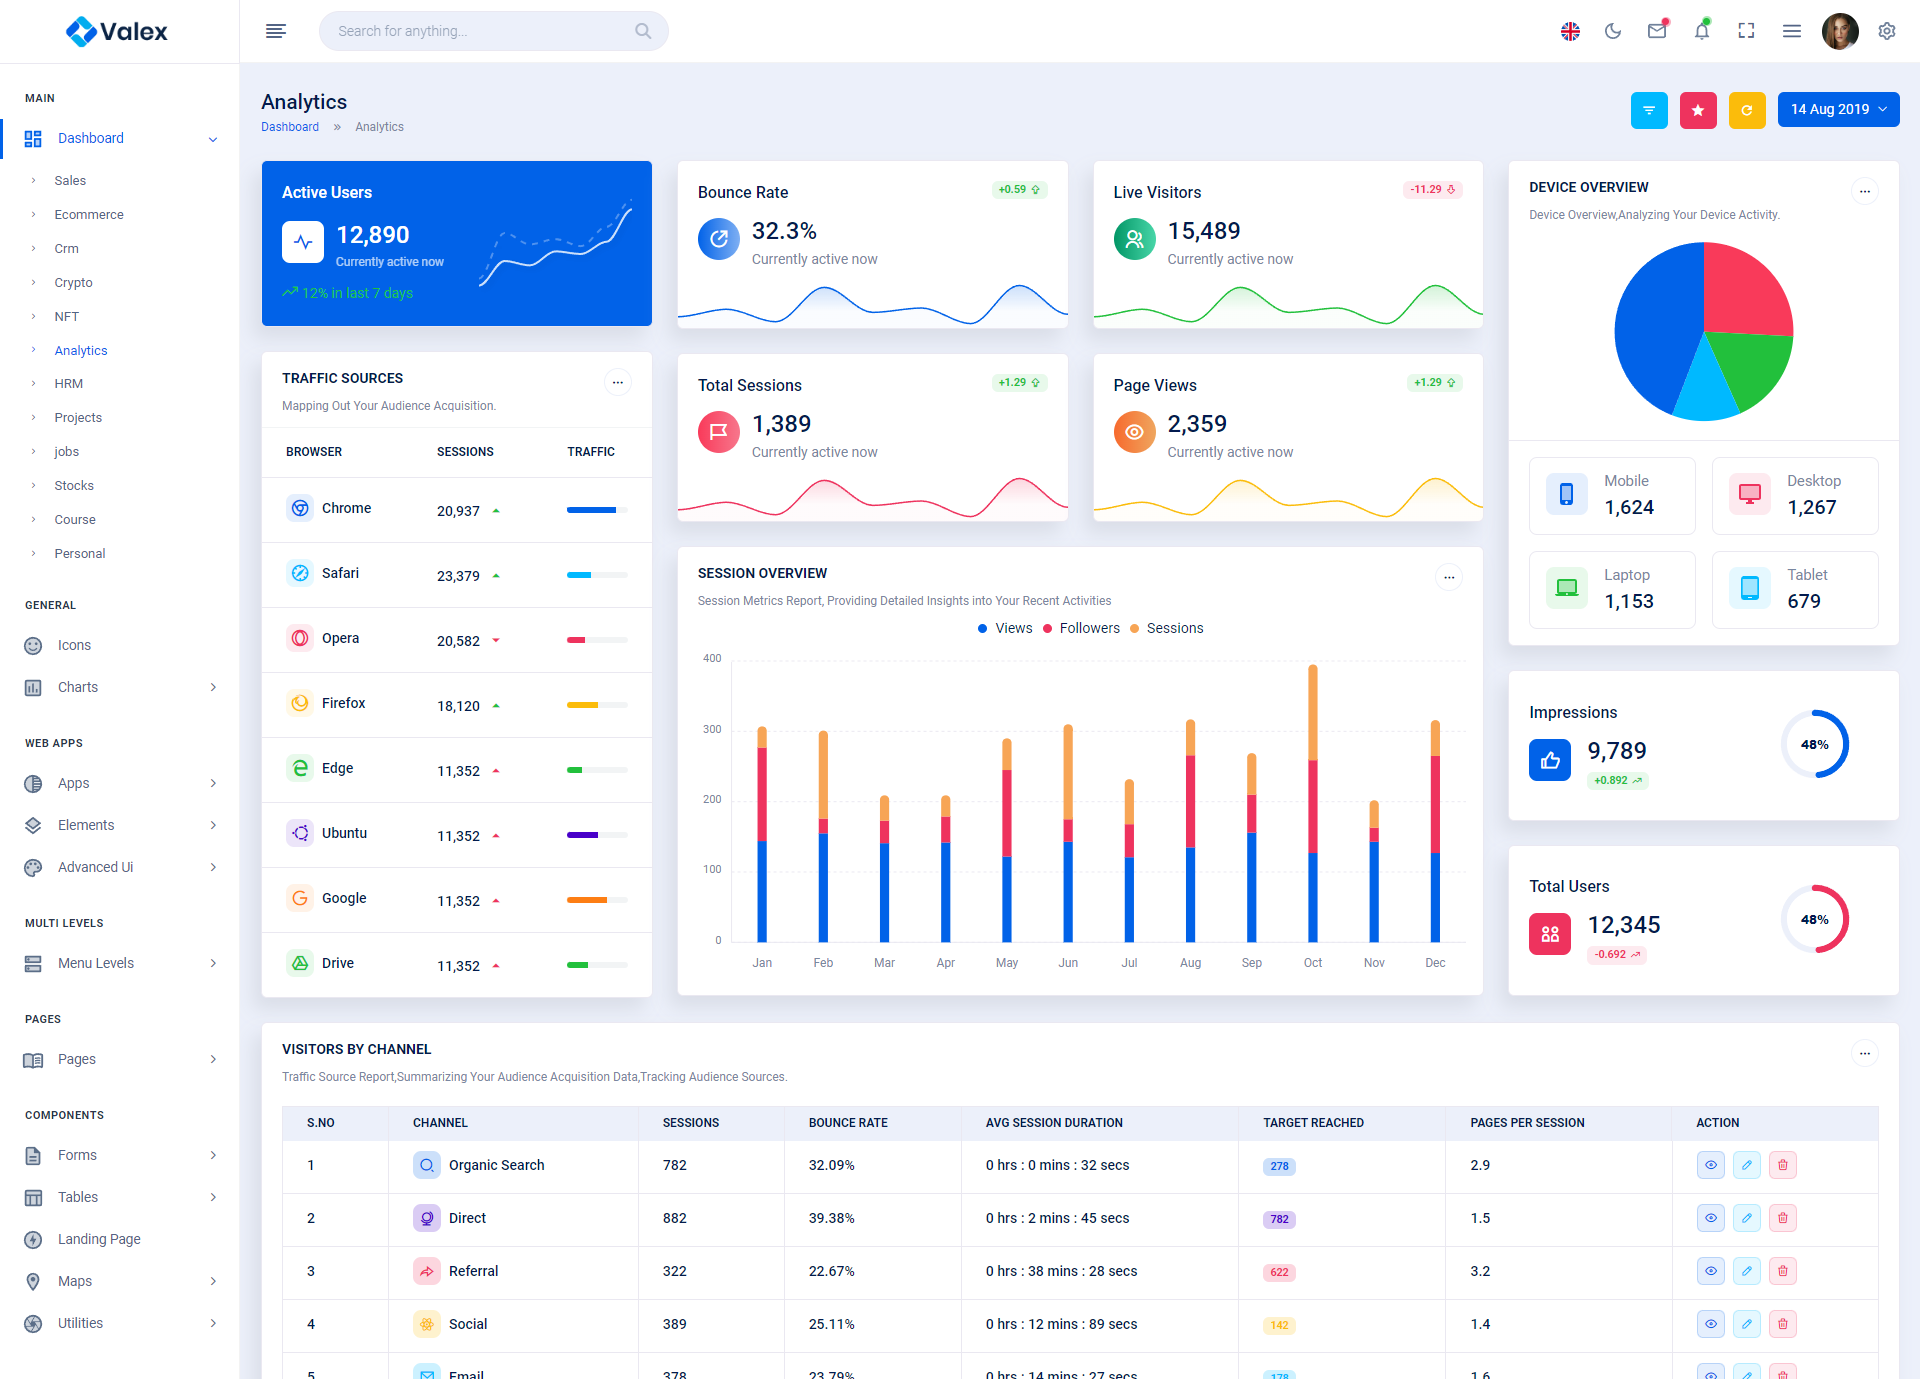Open Traffic Sources options menu
This screenshot has width=1920, height=1379.
618,382
